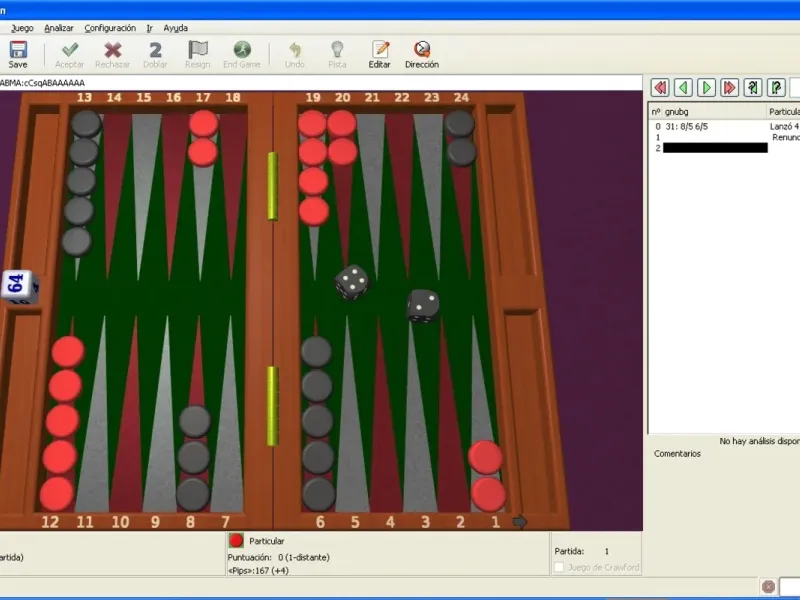This screenshot has width=800, height=600.
Task: Click the grey stop icon in status bar
Action: 768,587
